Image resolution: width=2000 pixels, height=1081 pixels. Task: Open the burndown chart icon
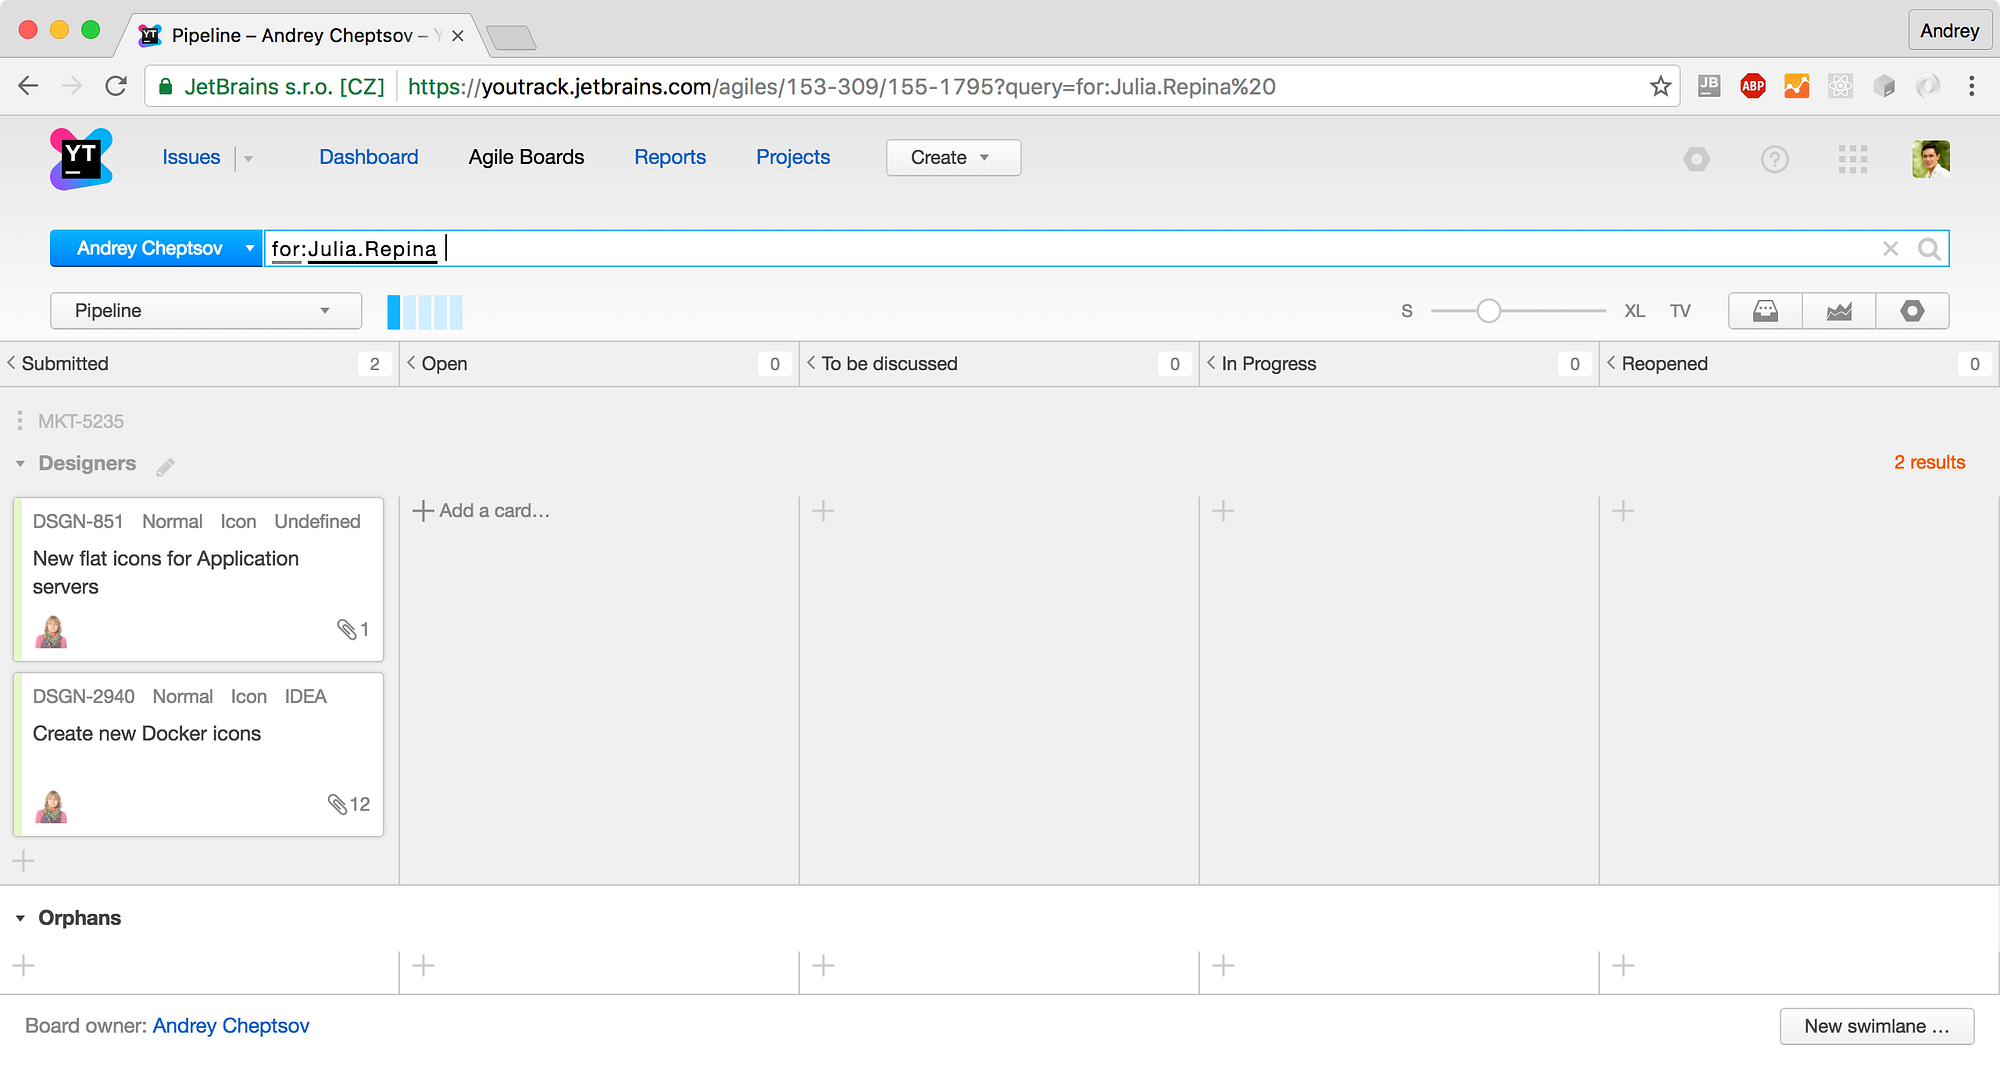click(x=1839, y=311)
